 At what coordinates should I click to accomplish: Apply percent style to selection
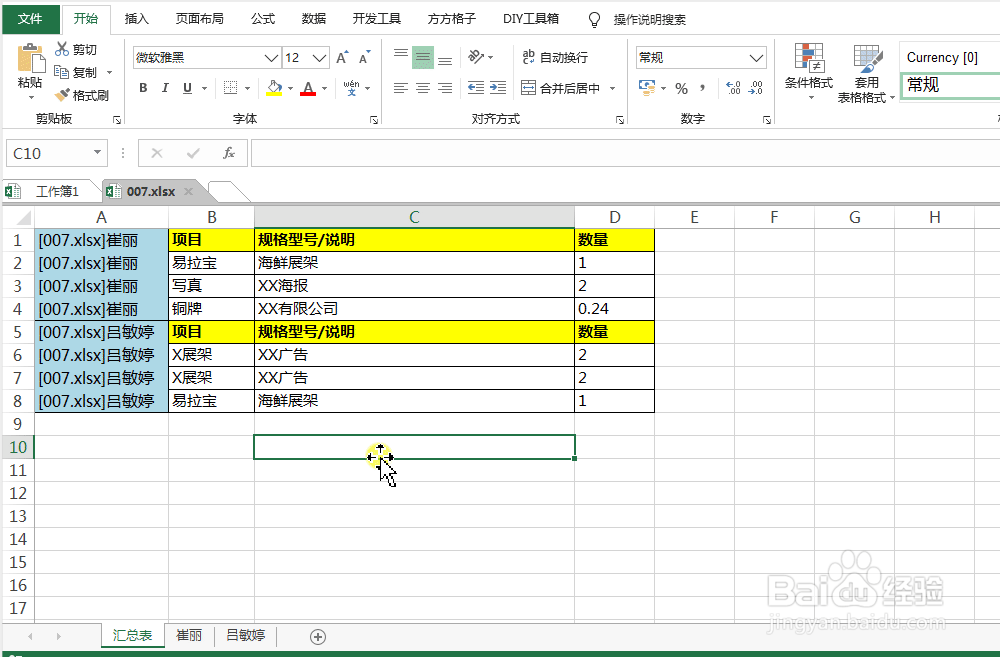tap(679, 89)
